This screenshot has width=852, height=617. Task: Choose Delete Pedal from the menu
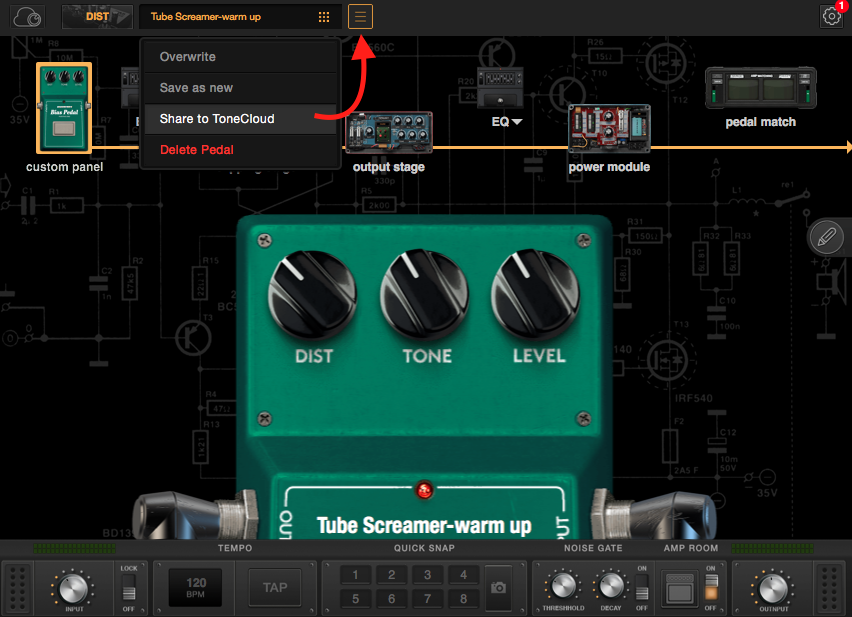click(x=197, y=150)
